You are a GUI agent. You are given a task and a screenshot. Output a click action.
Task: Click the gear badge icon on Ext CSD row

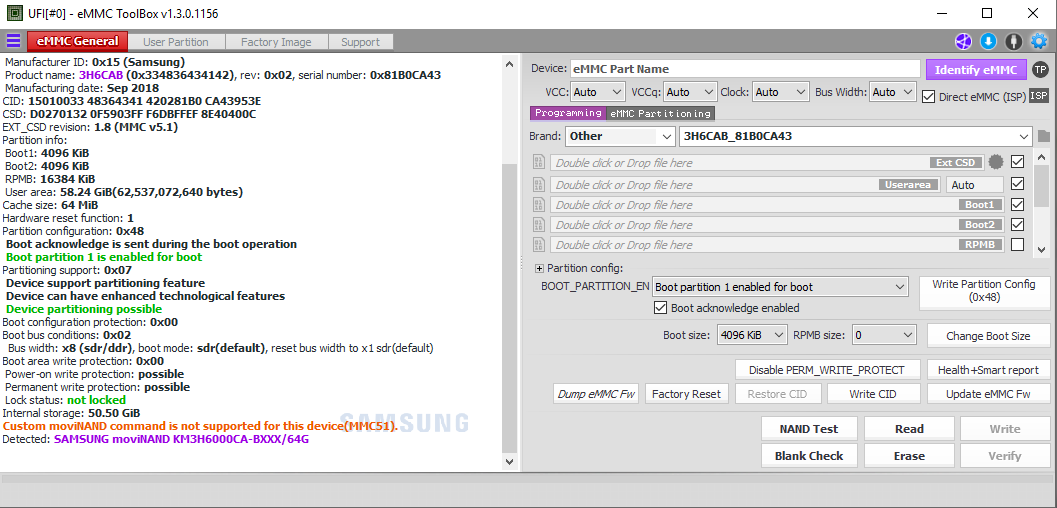pyautogui.click(x=996, y=162)
